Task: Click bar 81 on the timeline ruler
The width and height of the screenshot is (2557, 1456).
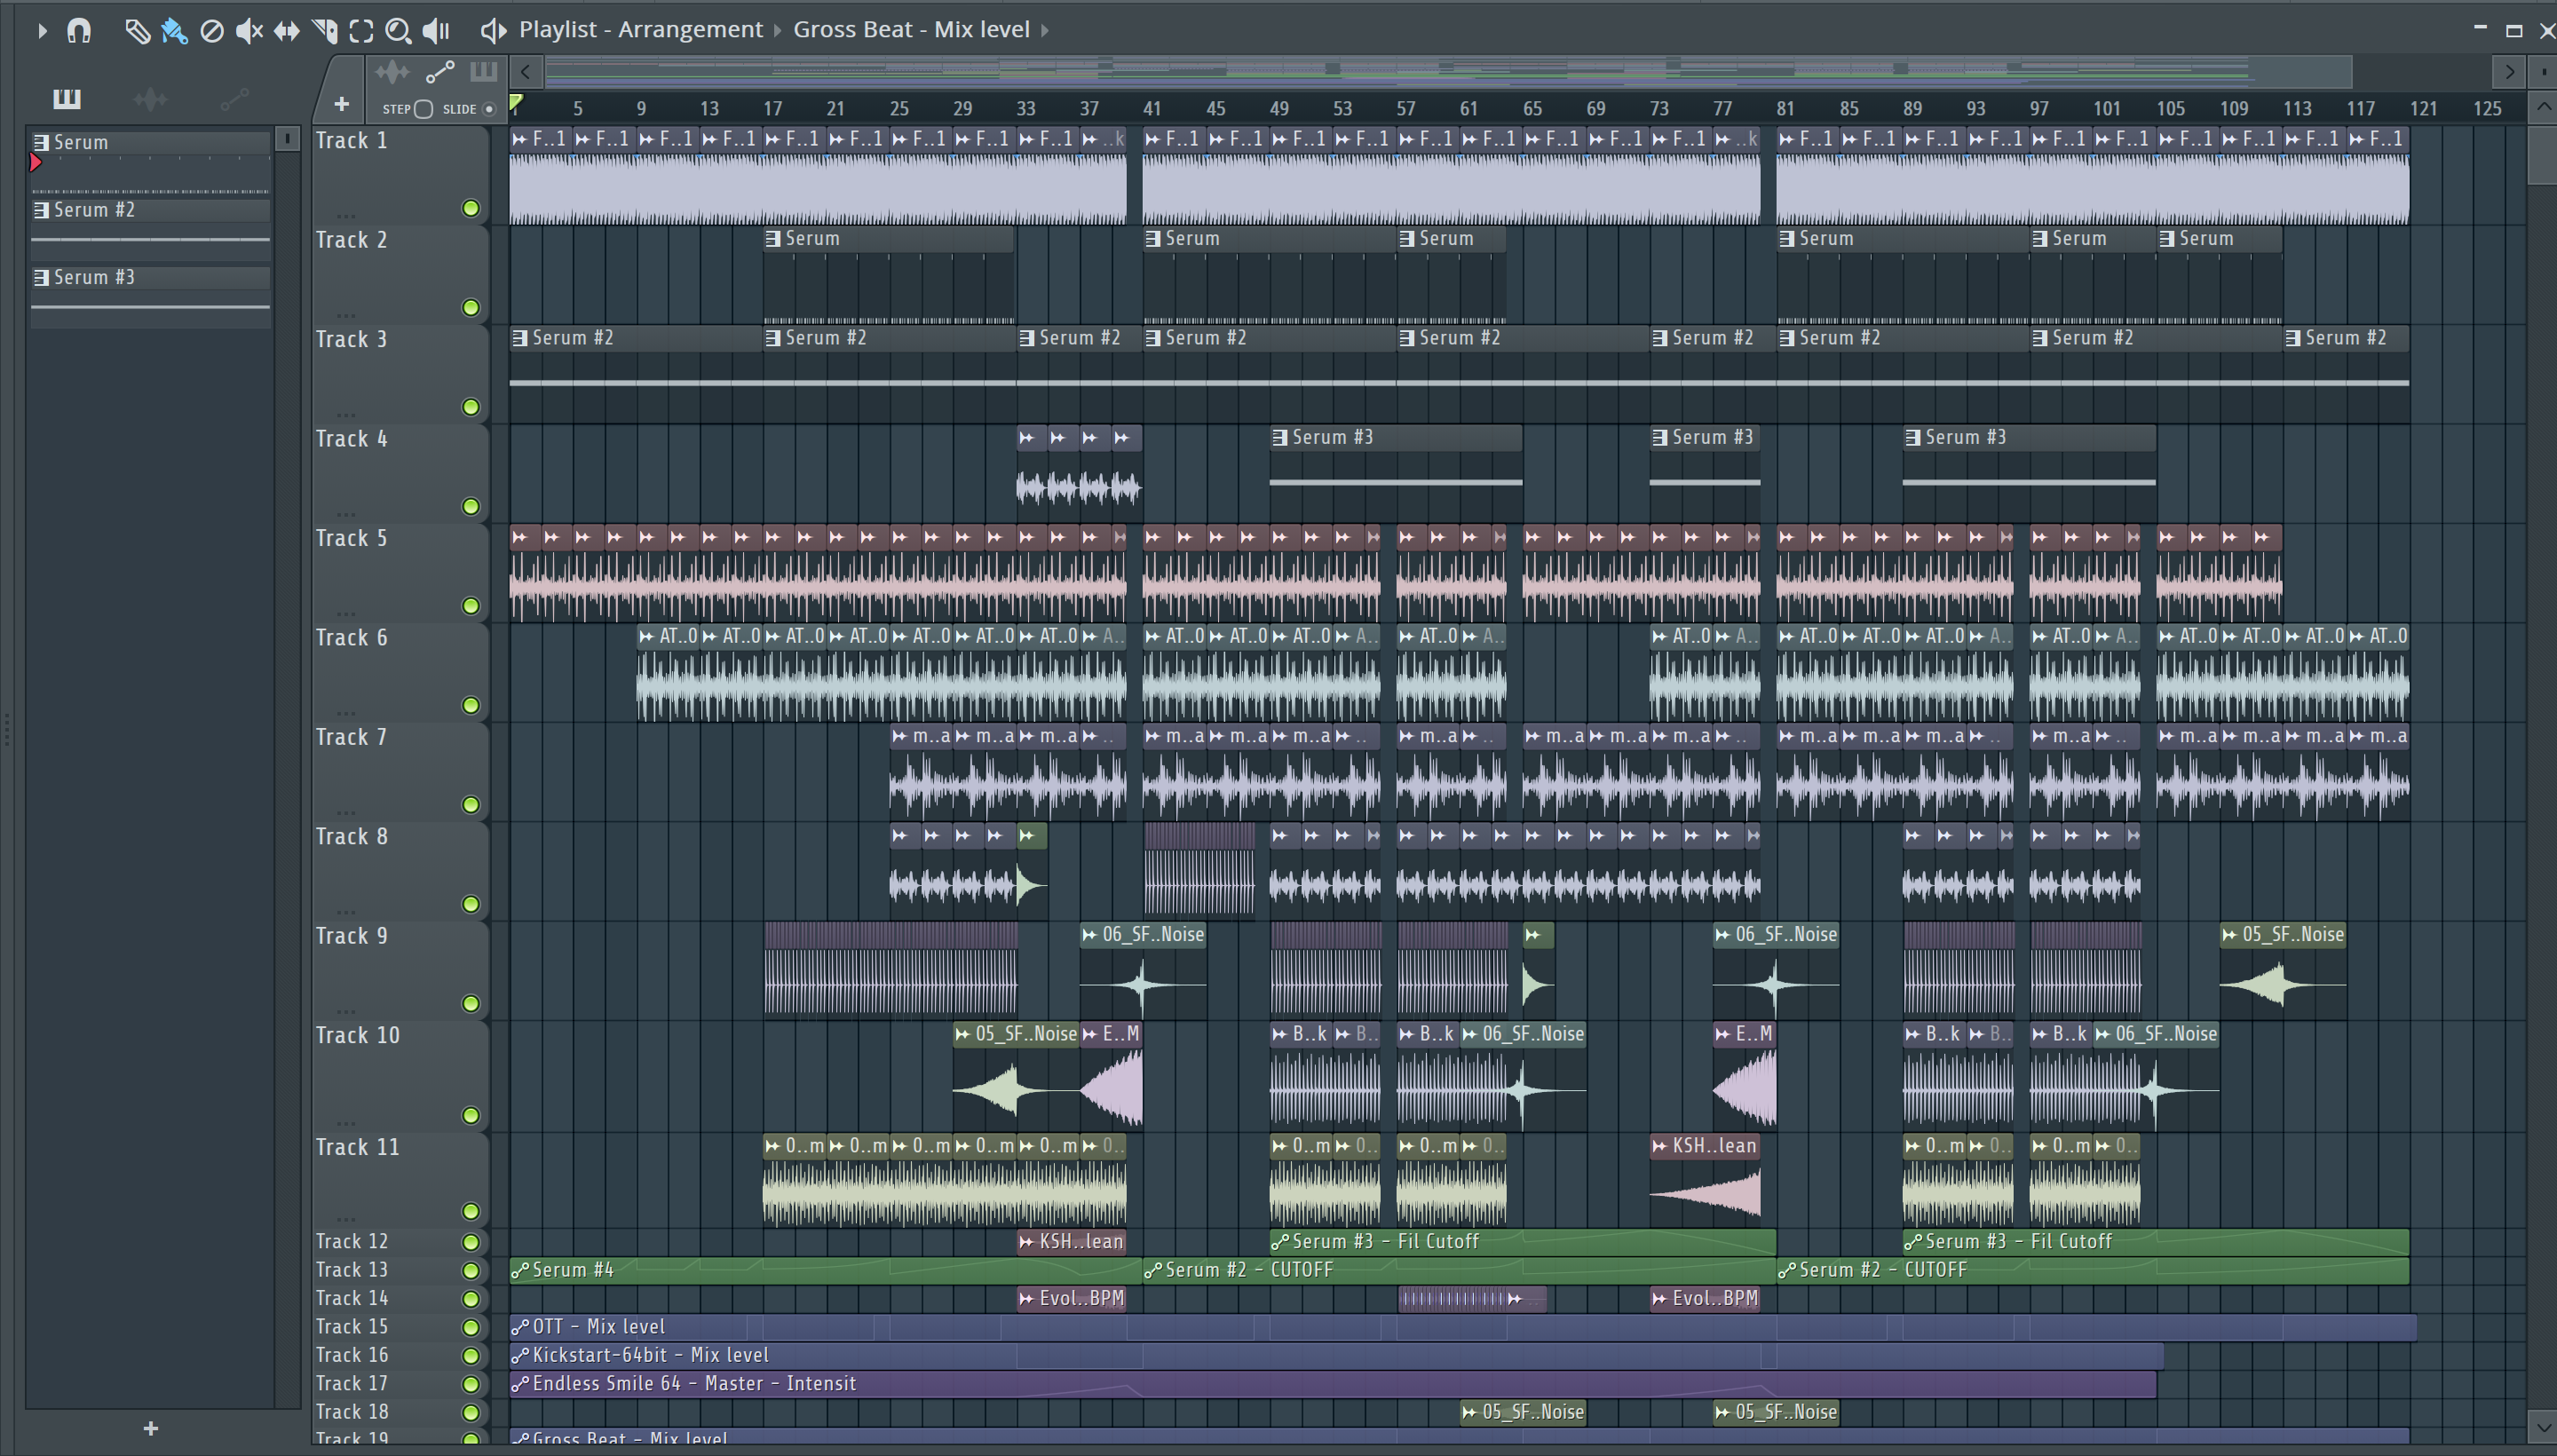Action: 1785,109
